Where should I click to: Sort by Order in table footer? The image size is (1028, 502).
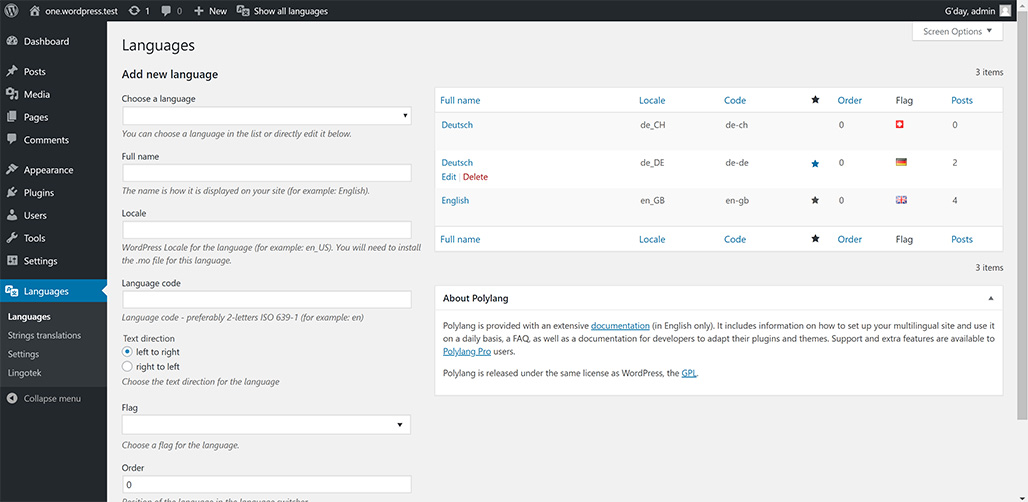coord(850,239)
